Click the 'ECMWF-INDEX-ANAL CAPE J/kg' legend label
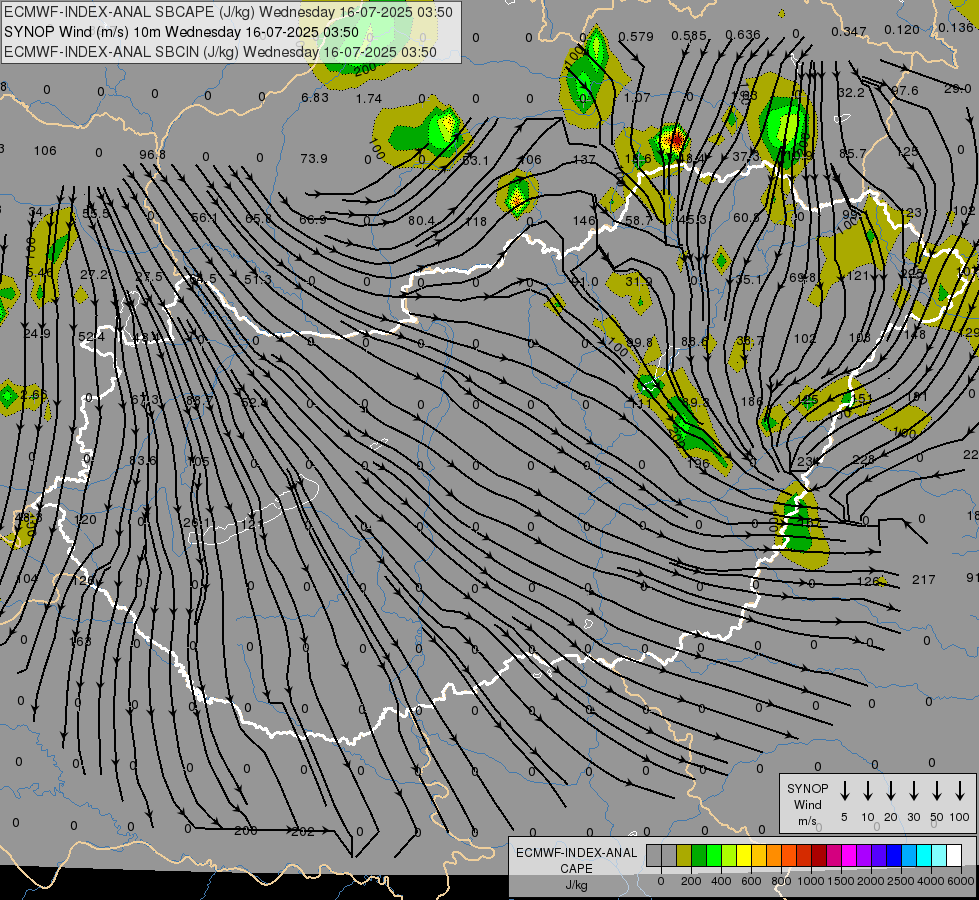Image resolution: width=979 pixels, height=900 pixels. coord(576,869)
